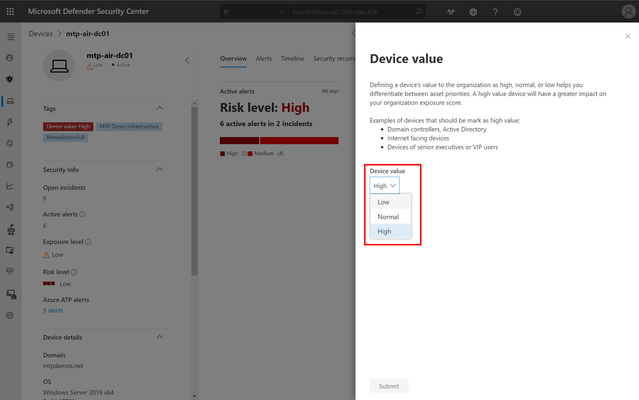The height and width of the screenshot is (400, 639).
Task: Open the Devices laptop icon in sidebar
Action: pyautogui.click(x=10, y=101)
